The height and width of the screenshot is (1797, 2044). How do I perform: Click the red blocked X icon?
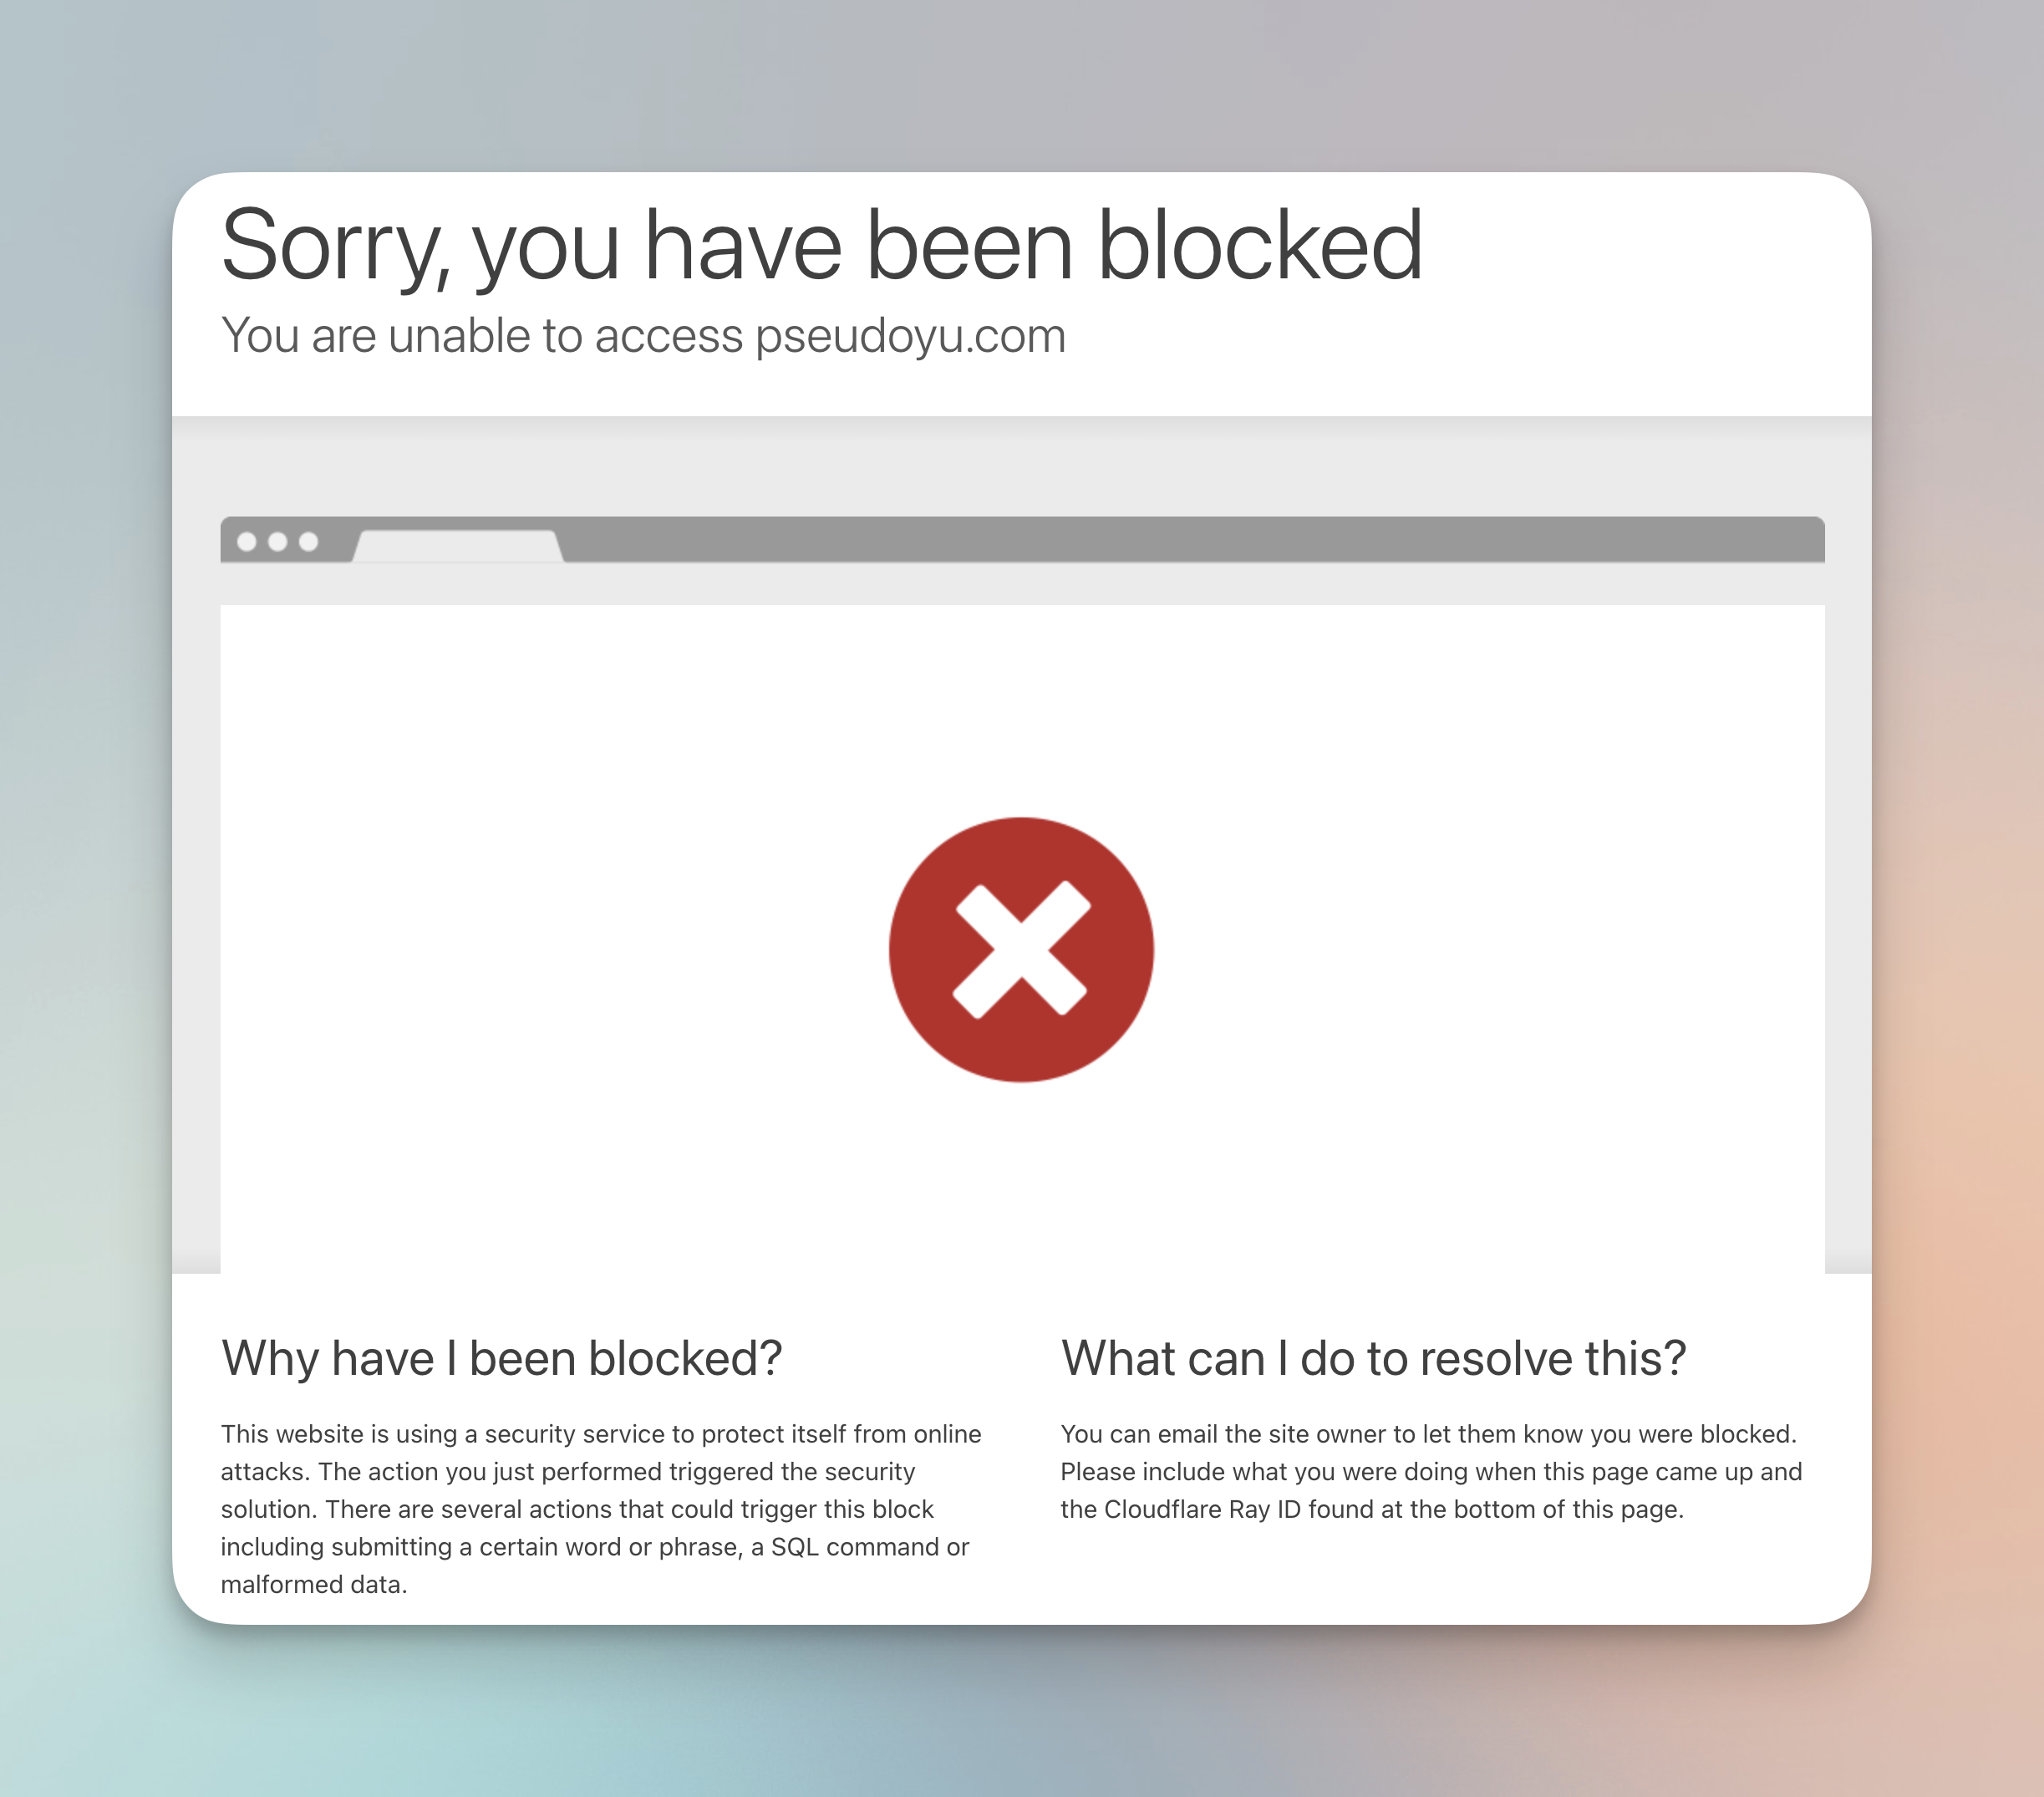point(1021,949)
